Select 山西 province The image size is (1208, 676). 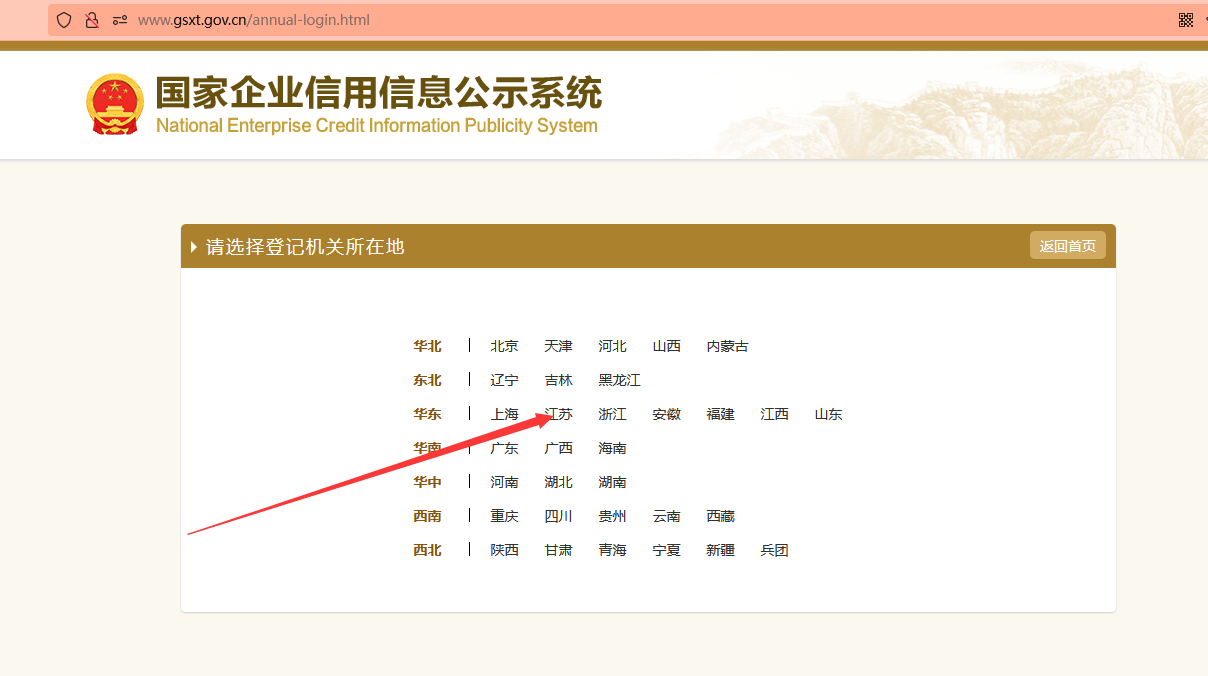[667, 346]
